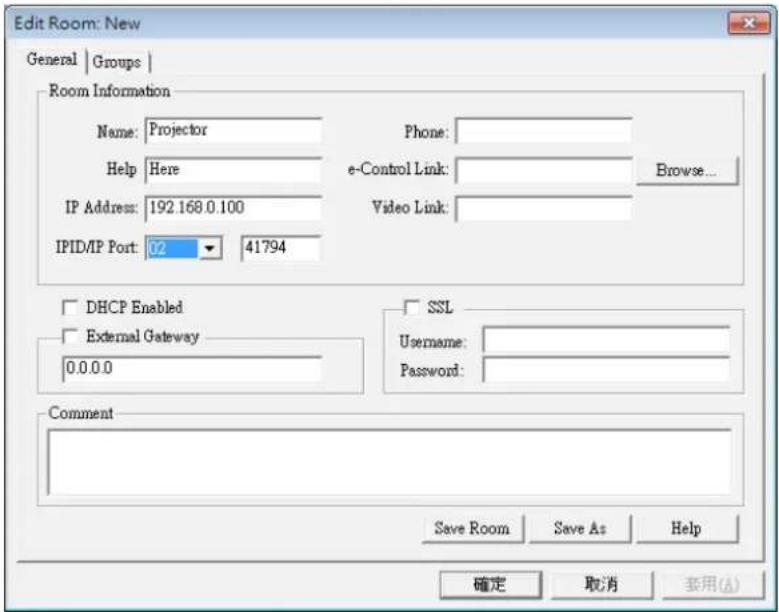Click the Help button near Save As

pyautogui.click(x=687, y=529)
